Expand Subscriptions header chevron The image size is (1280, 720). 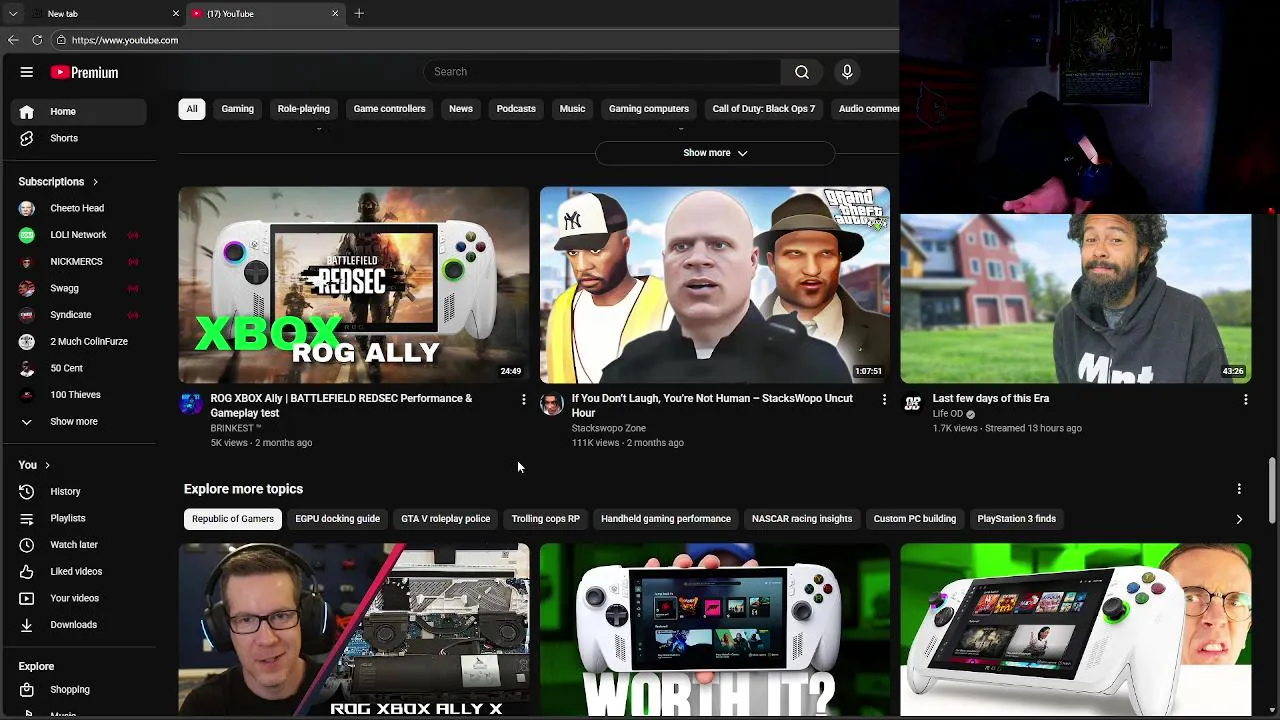coord(95,182)
